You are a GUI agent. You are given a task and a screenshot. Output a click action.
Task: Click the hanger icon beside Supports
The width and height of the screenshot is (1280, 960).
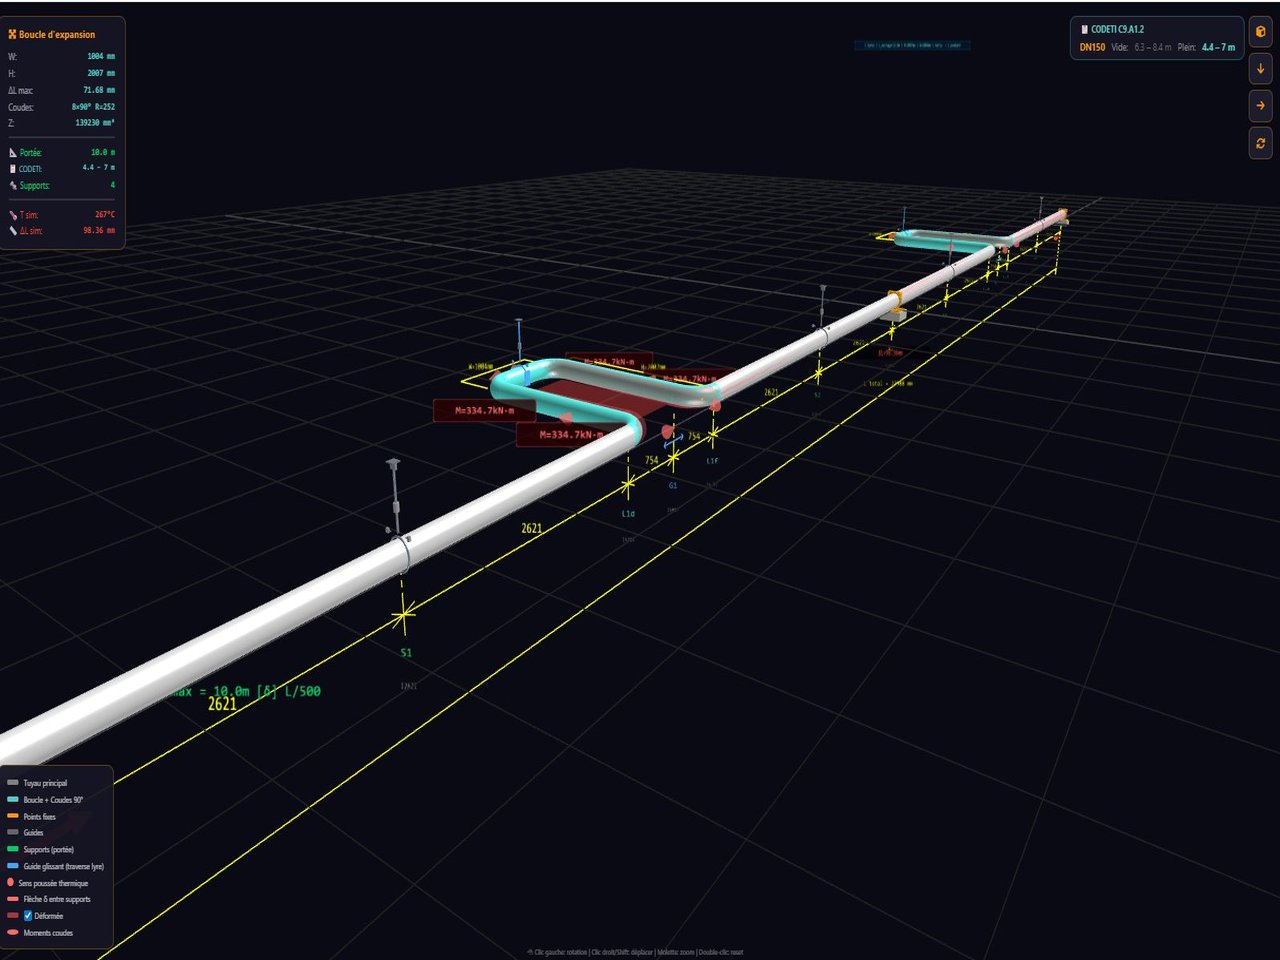pos(12,184)
